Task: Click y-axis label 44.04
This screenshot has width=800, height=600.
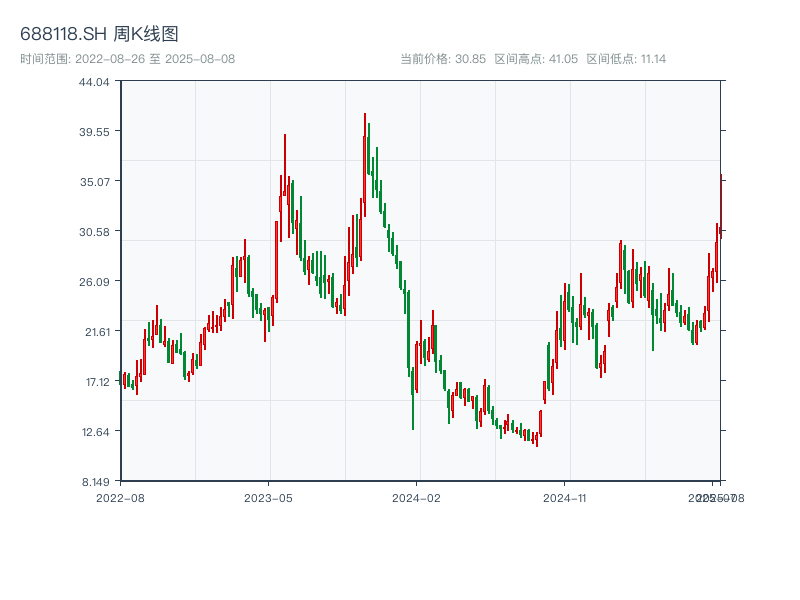Action: (94, 82)
